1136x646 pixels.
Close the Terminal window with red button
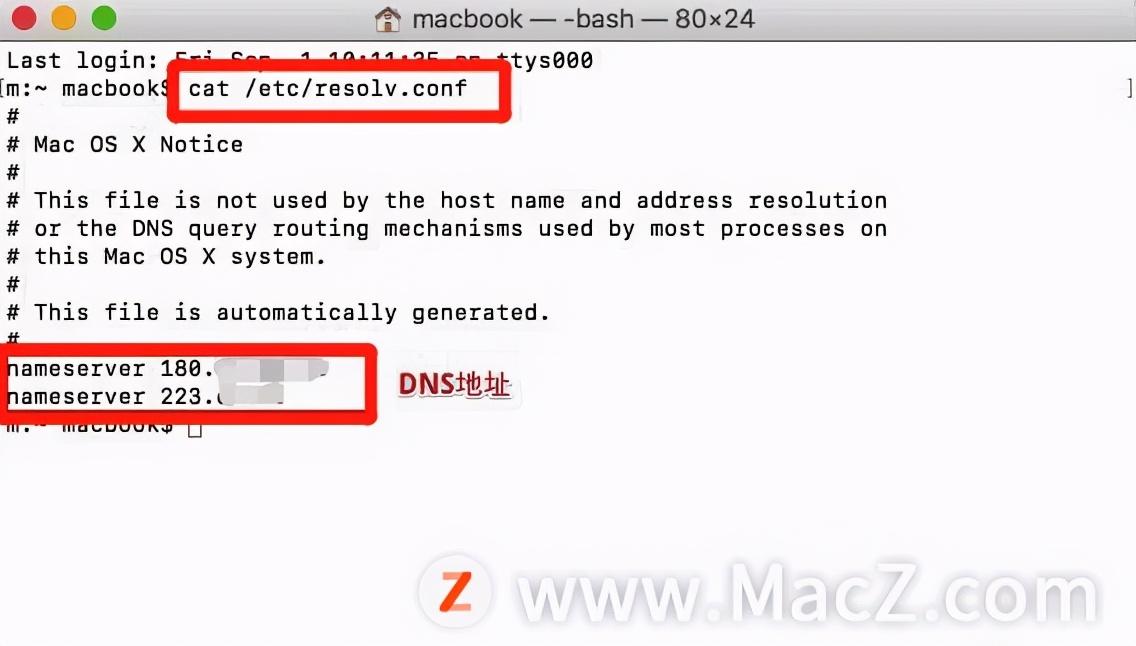(24, 17)
